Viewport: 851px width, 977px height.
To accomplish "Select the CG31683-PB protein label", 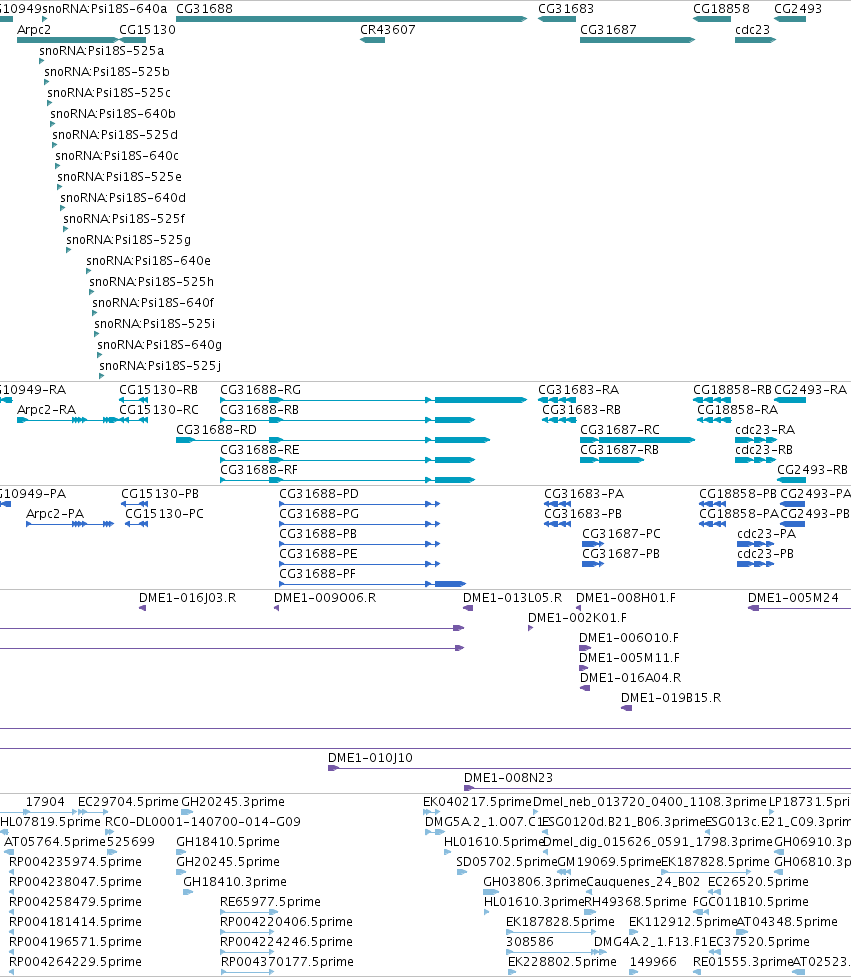I will click(x=583, y=513).
